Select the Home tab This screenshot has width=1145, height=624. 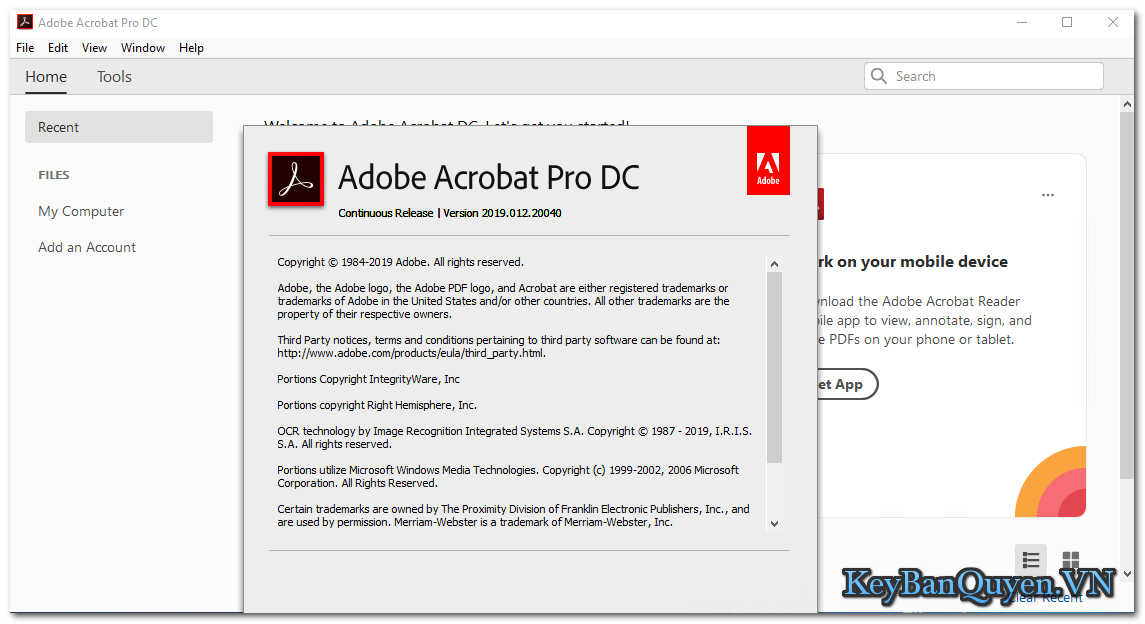(x=45, y=76)
